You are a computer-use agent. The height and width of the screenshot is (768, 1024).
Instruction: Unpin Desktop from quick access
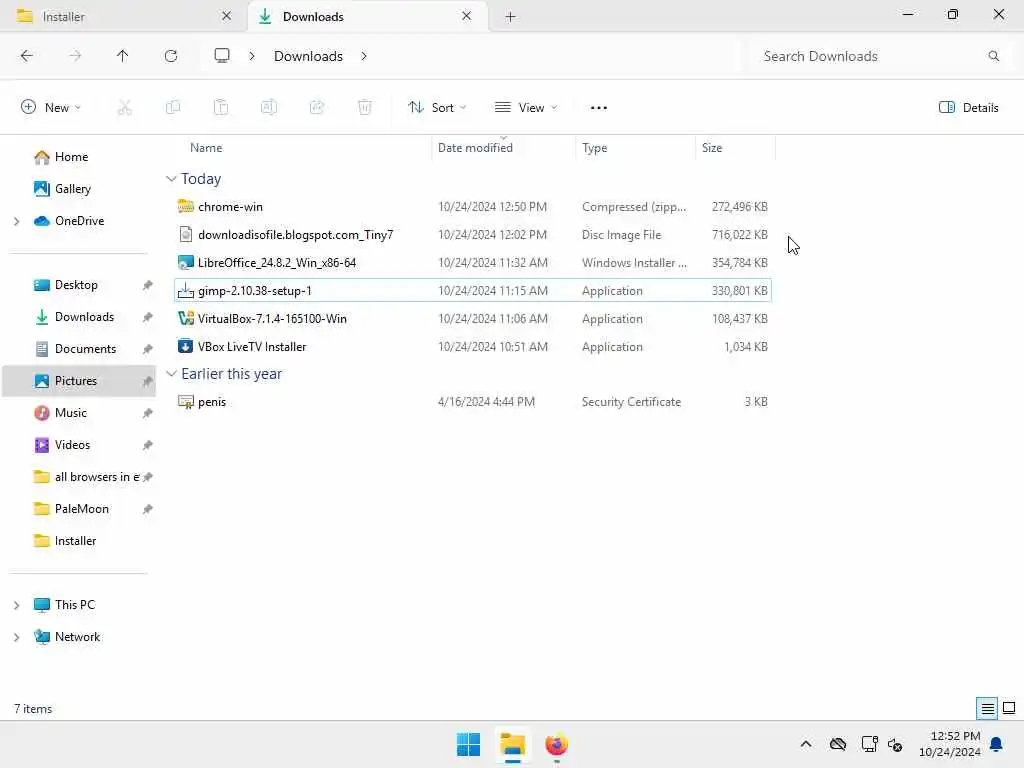coord(148,285)
